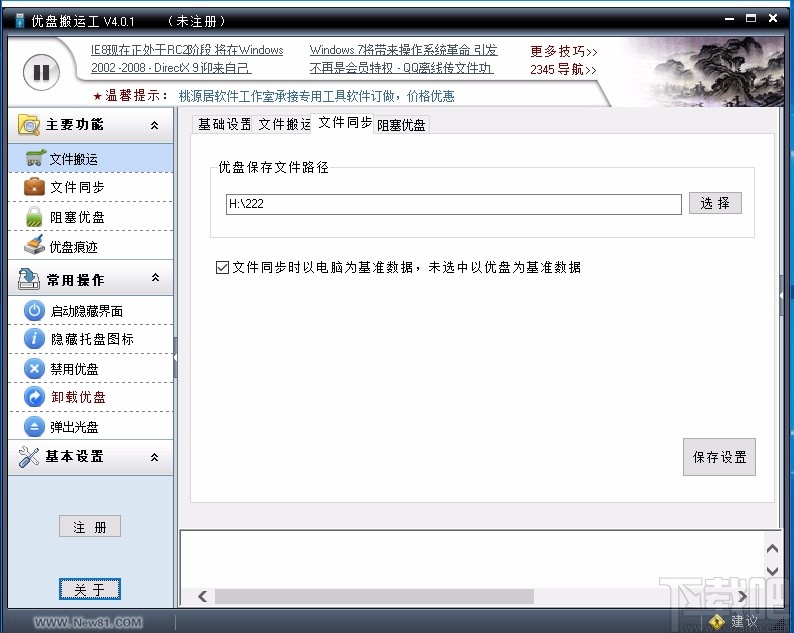Screen dimensions: 794x633
Task: Click the 保存设置 button
Action: [x=719, y=457]
